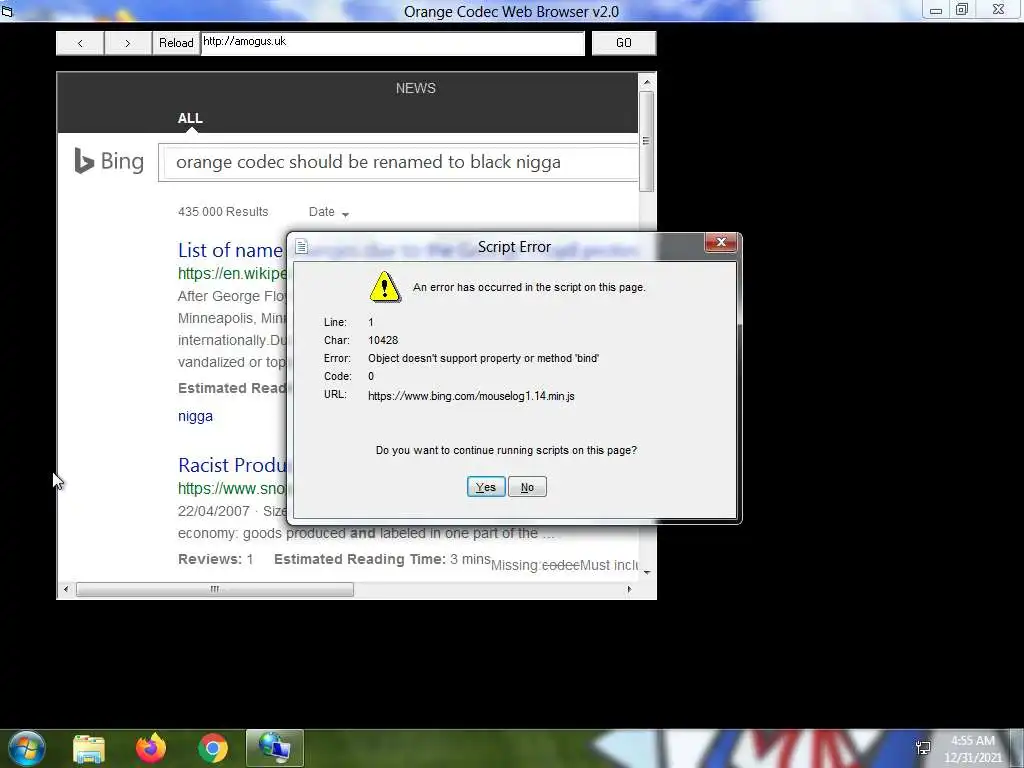Click No in the Script Error dialog

[x=527, y=487]
